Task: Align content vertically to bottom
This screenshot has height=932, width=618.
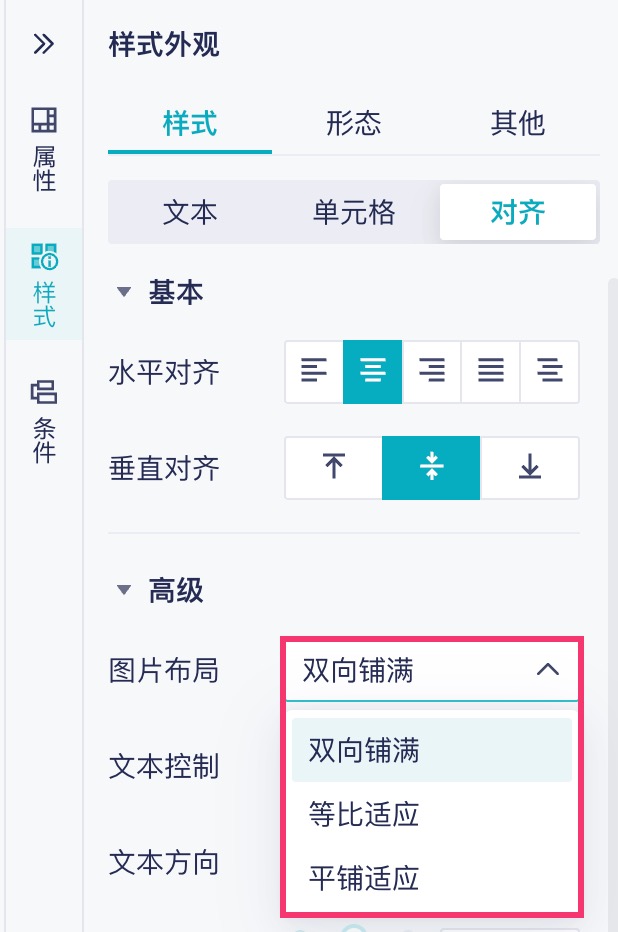Action: [x=530, y=467]
